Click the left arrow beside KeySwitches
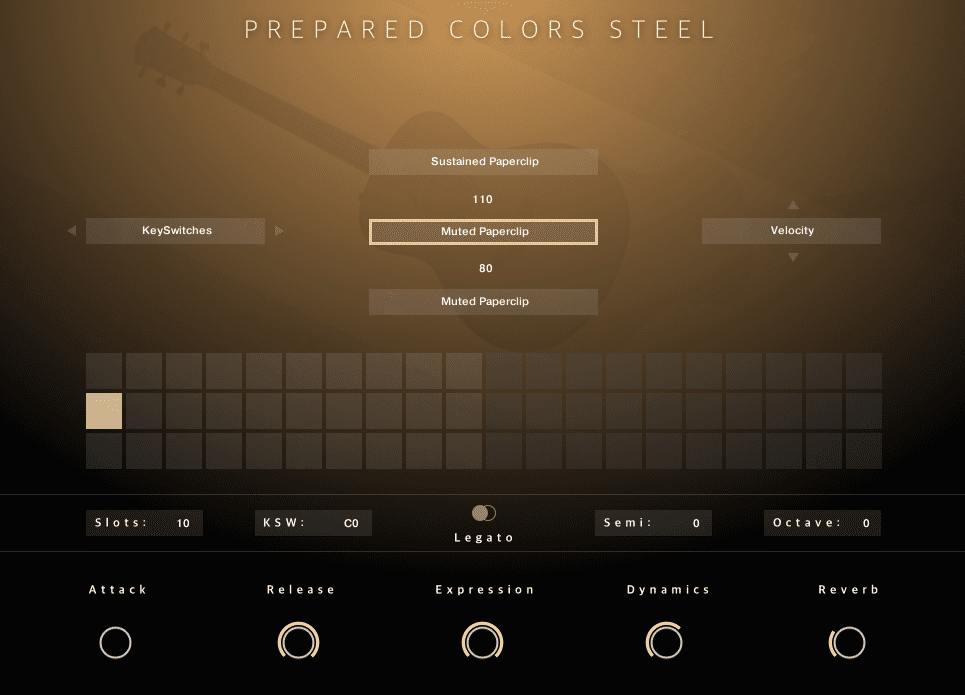This screenshot has width=965, height=695. pos(71,231)
